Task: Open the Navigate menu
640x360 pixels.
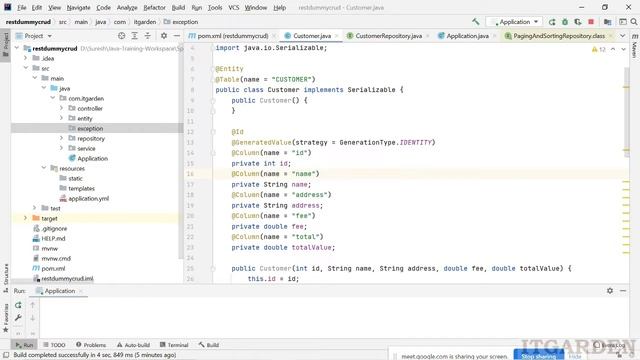Action: pos(78,7)
